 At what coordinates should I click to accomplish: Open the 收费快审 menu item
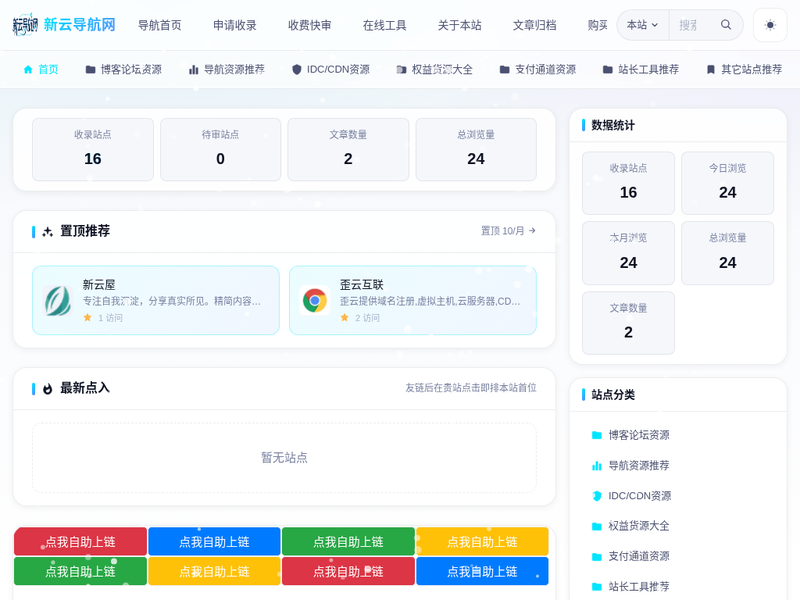[310, 25]
